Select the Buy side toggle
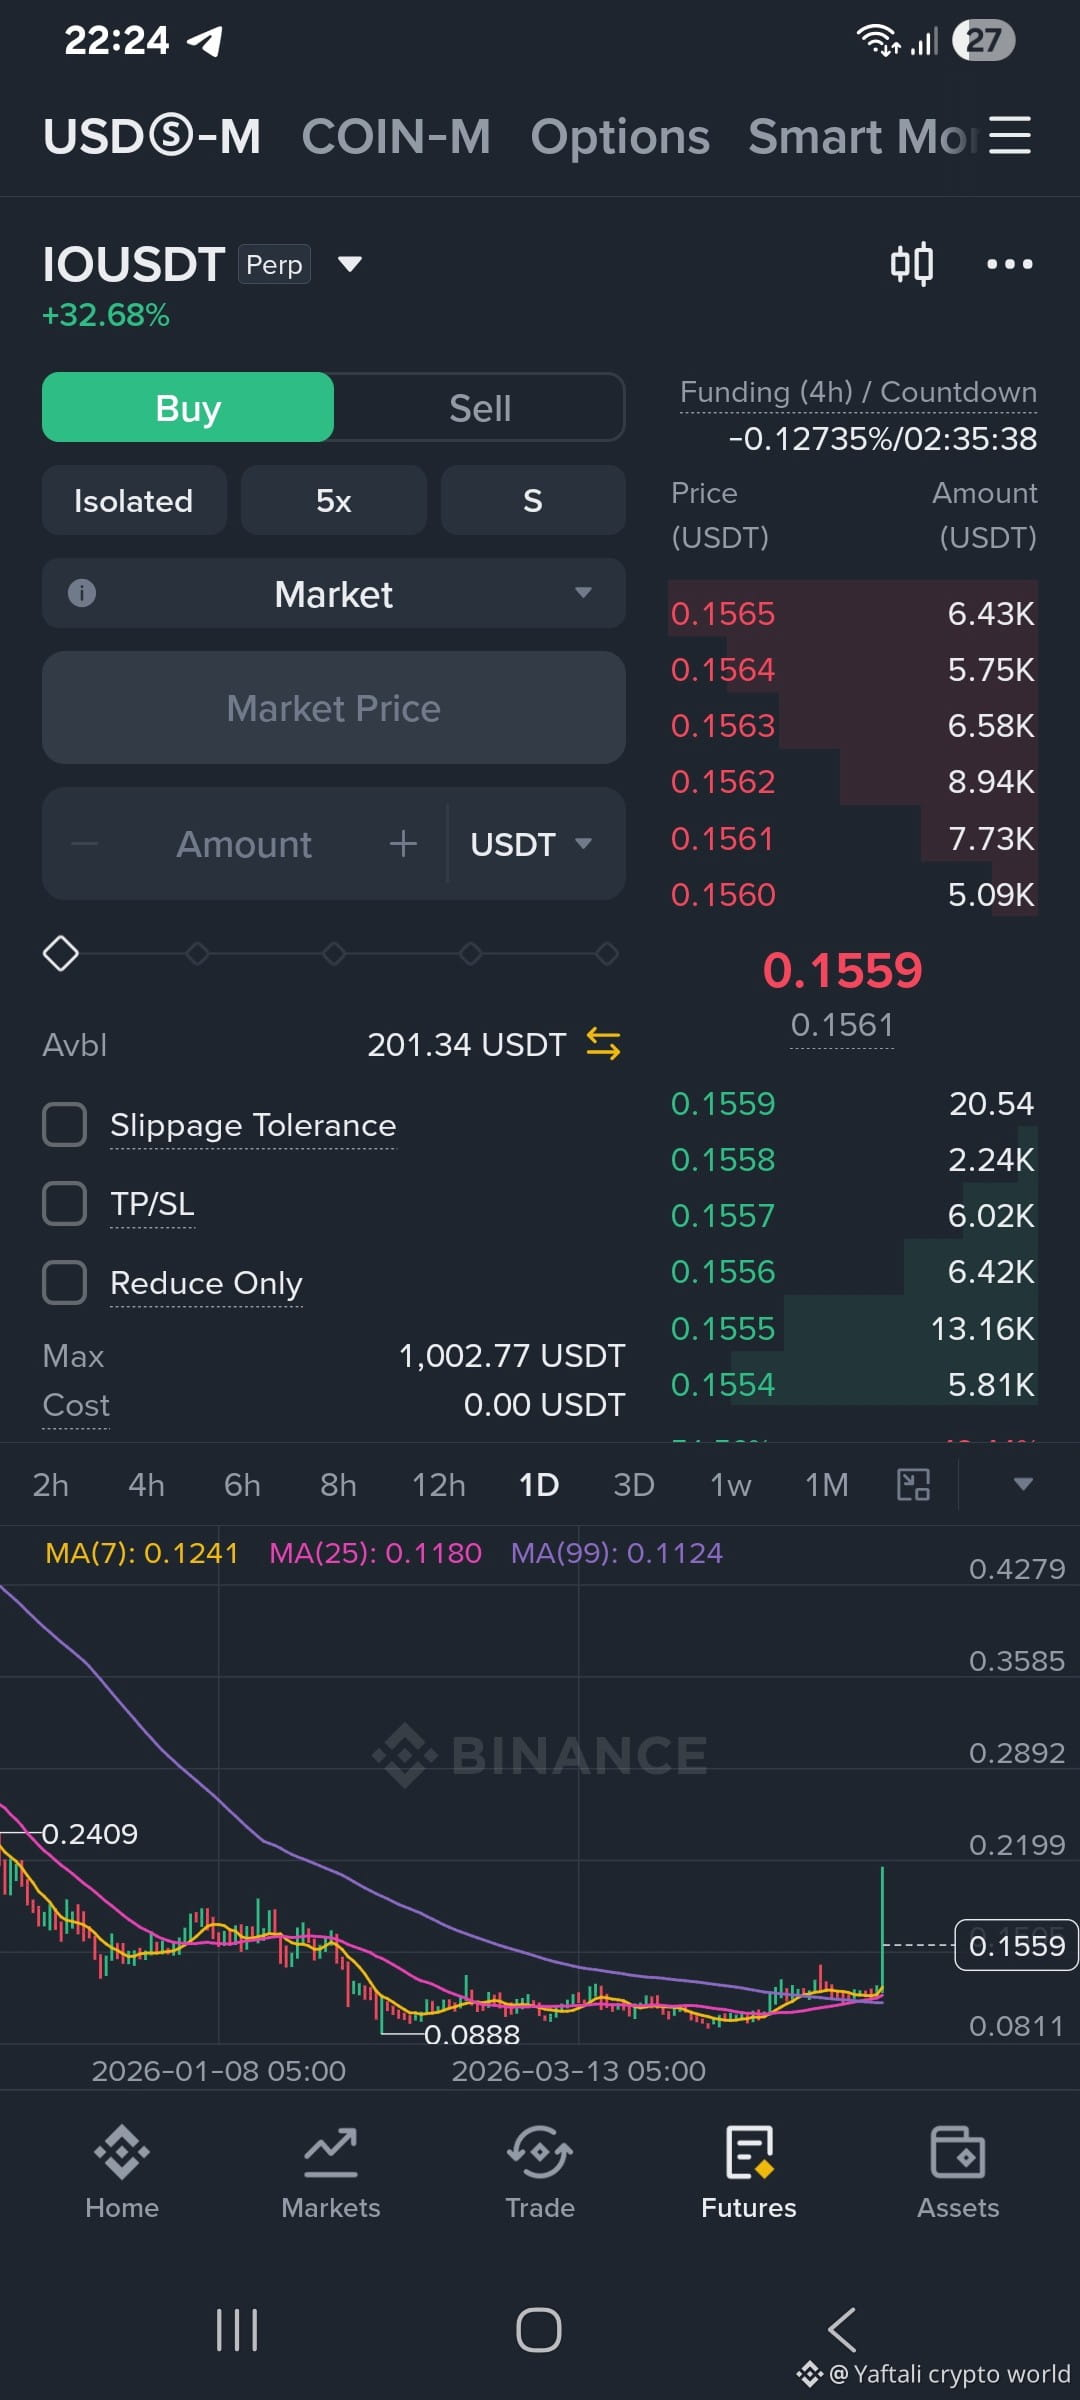The width and height of the screenshot is (1080, 2400). click(x=188, y=407)
